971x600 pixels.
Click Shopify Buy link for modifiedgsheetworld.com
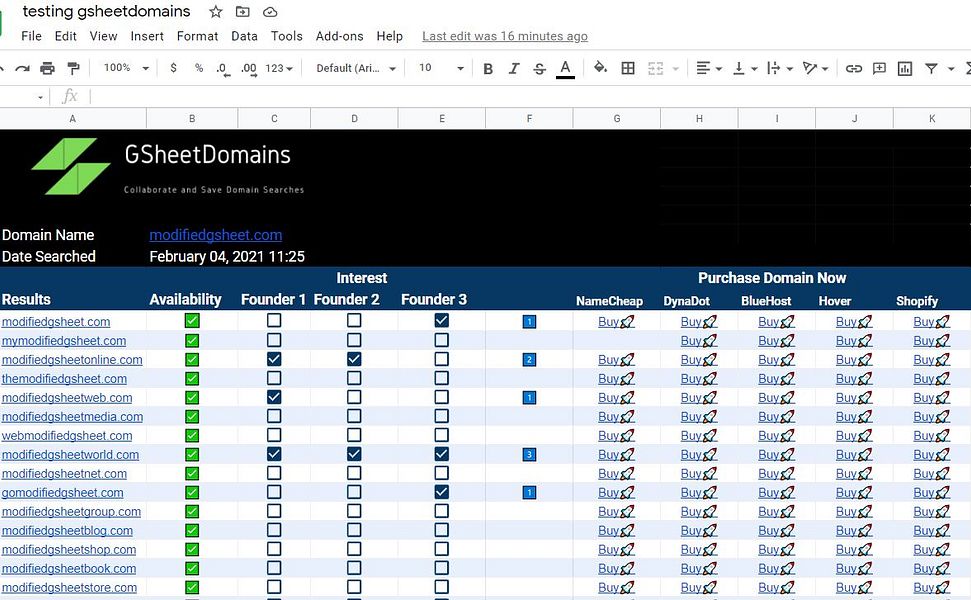(931, 454)
